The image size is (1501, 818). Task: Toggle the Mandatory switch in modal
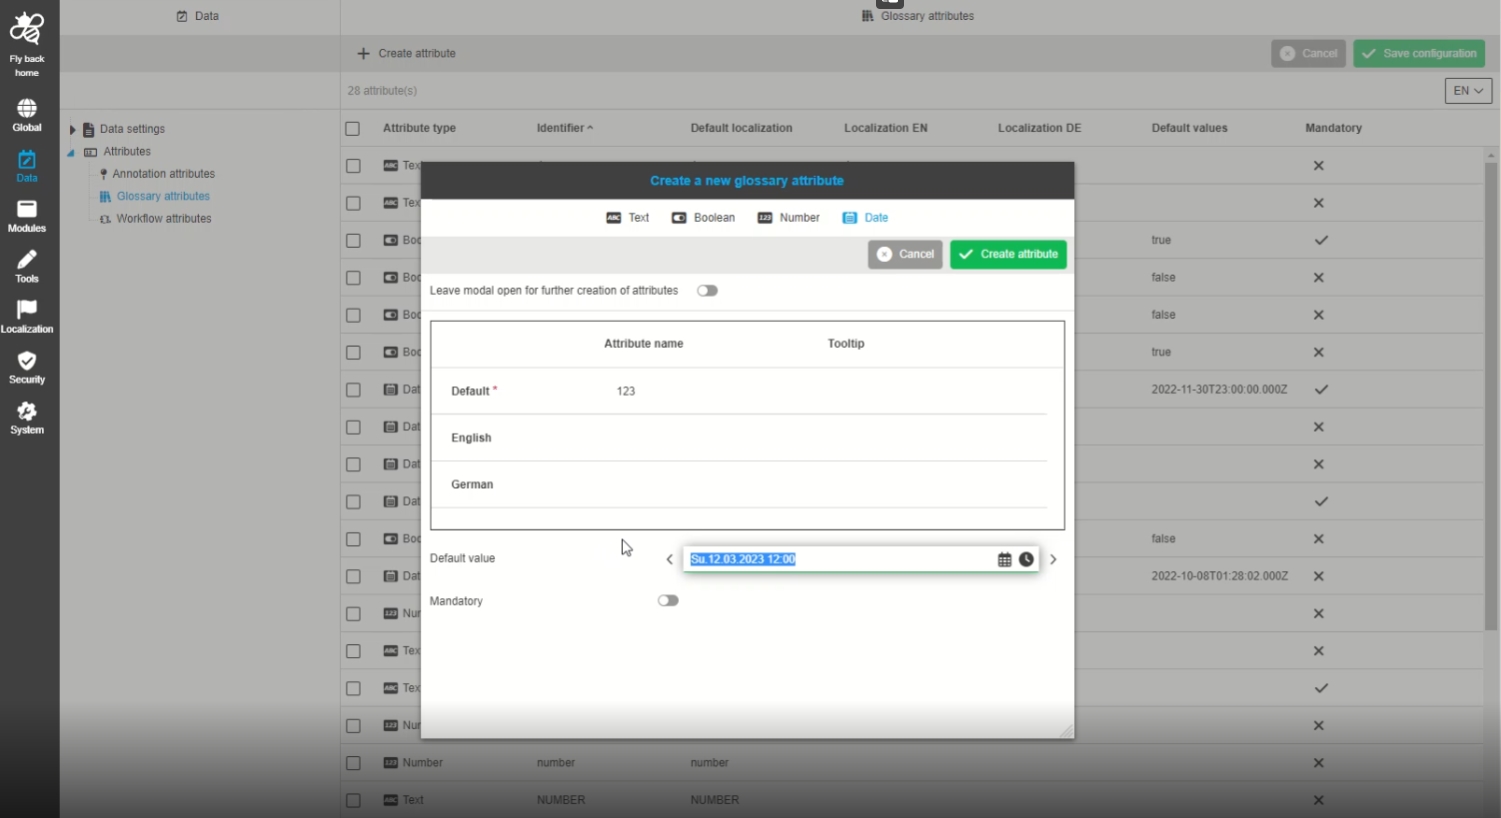click(668, 601)
